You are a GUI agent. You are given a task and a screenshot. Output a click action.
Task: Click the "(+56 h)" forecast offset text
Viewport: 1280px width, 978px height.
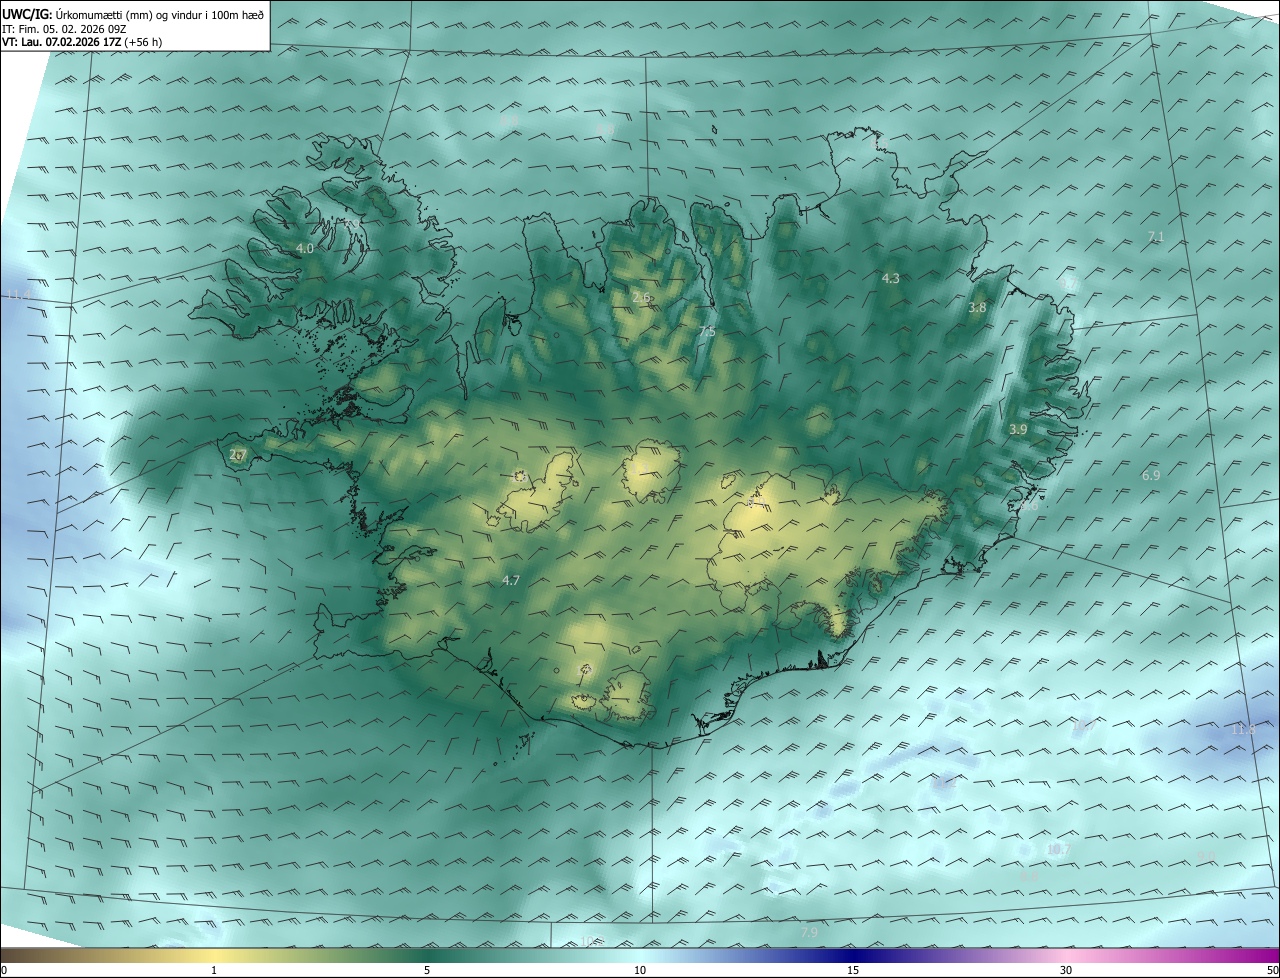coord(144,41)
